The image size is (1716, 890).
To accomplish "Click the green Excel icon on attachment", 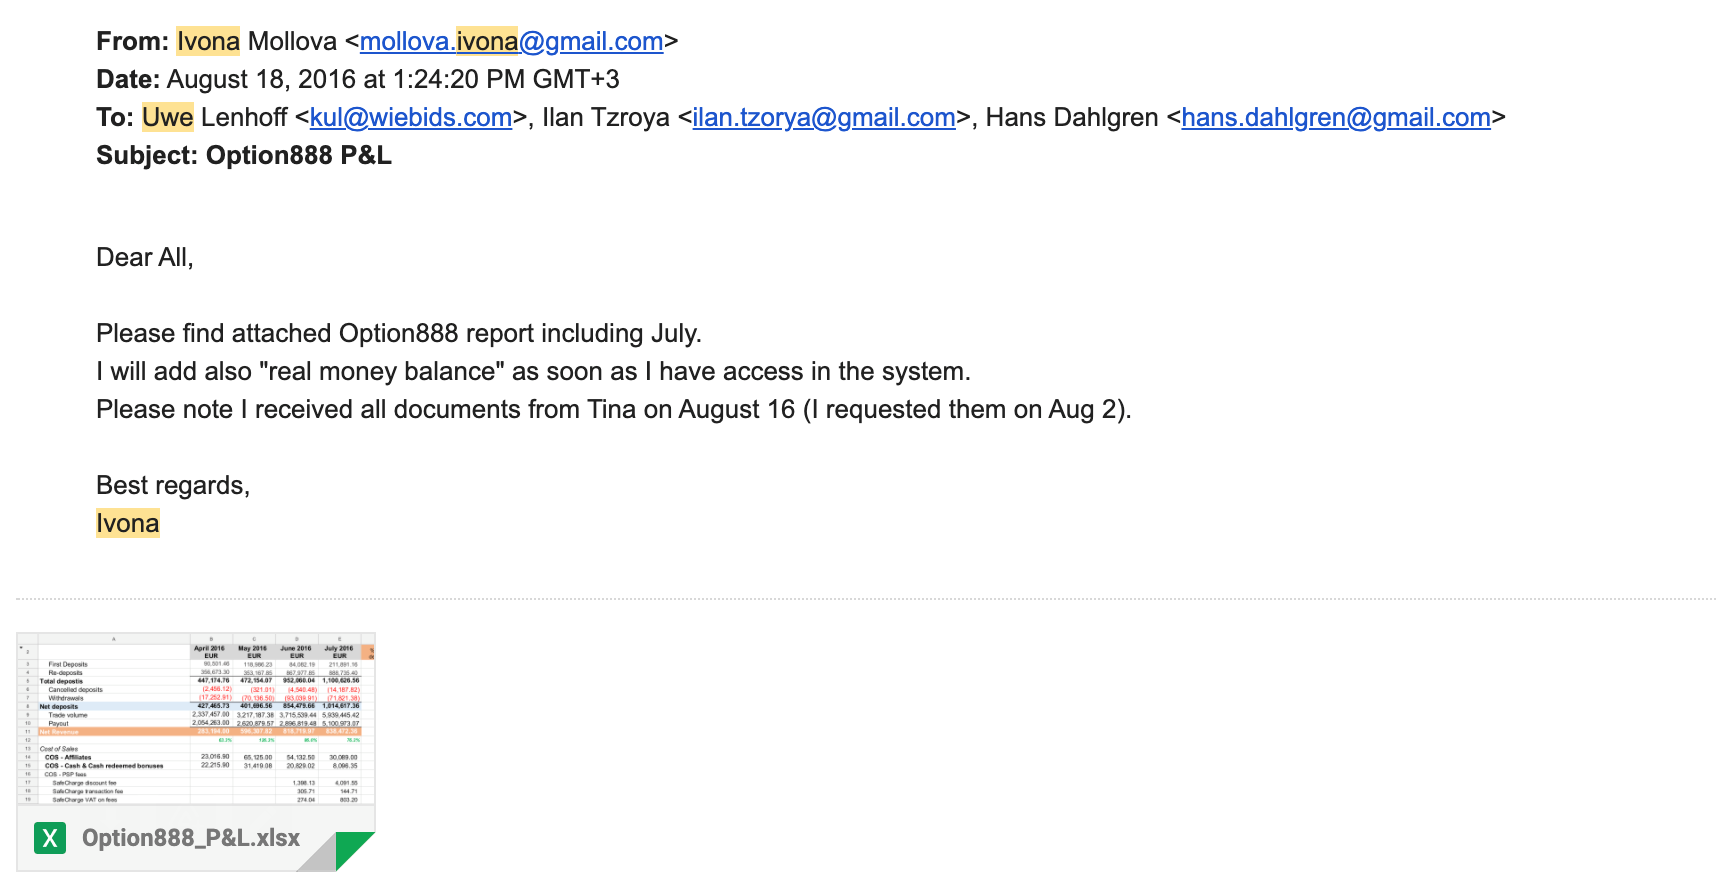I will 50,838.
